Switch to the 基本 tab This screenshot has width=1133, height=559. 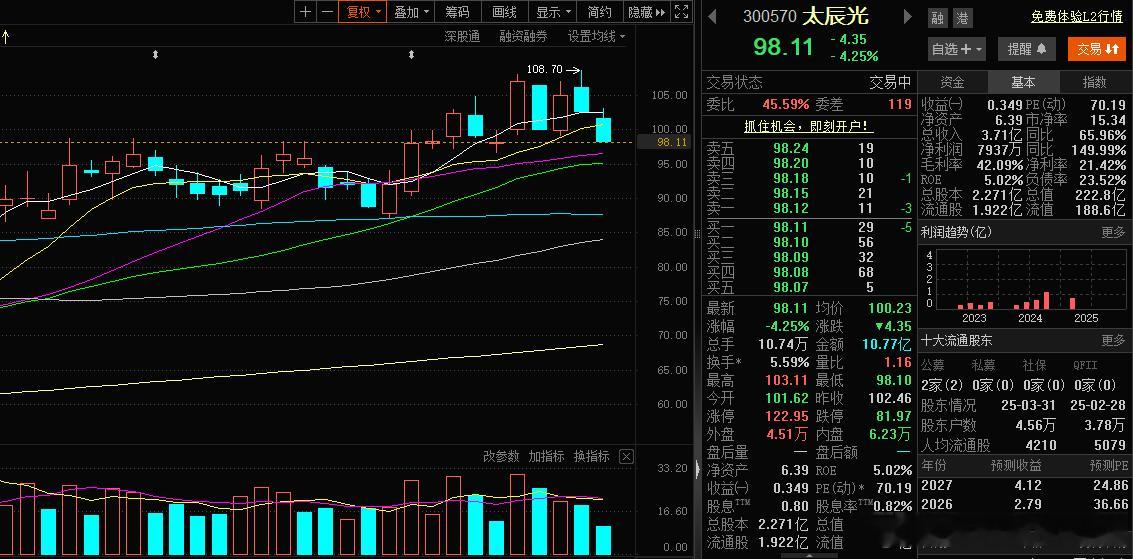(x=1023, y=82)
